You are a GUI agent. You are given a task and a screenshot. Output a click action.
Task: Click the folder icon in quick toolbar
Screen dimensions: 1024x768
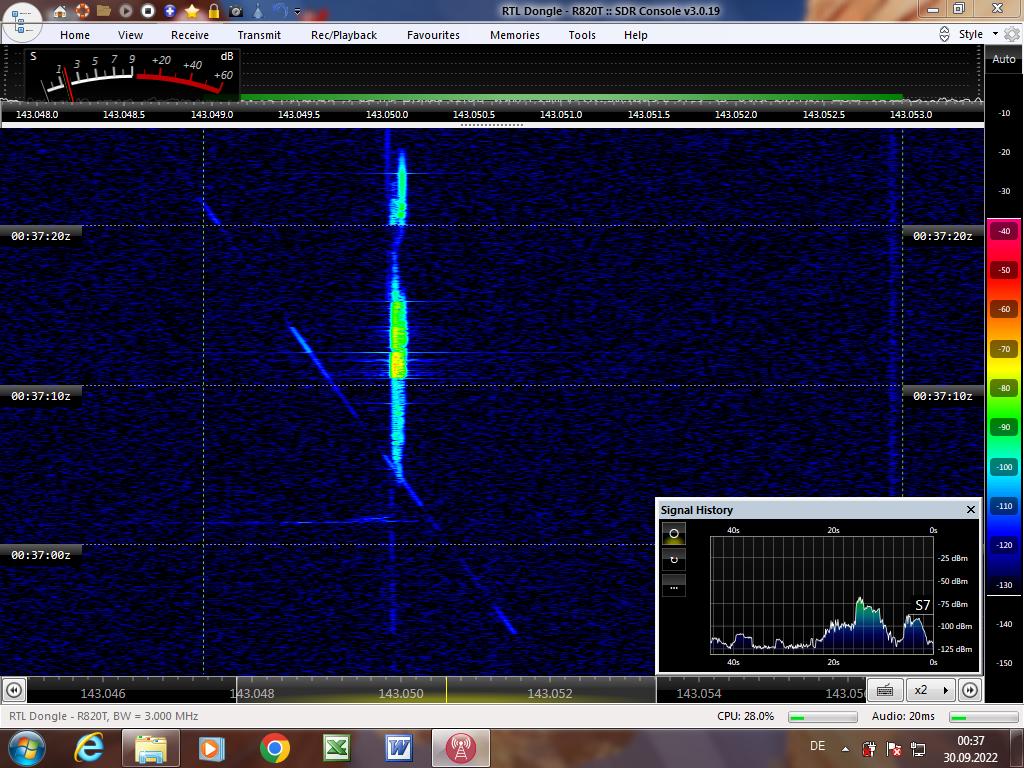pos(103,10)
